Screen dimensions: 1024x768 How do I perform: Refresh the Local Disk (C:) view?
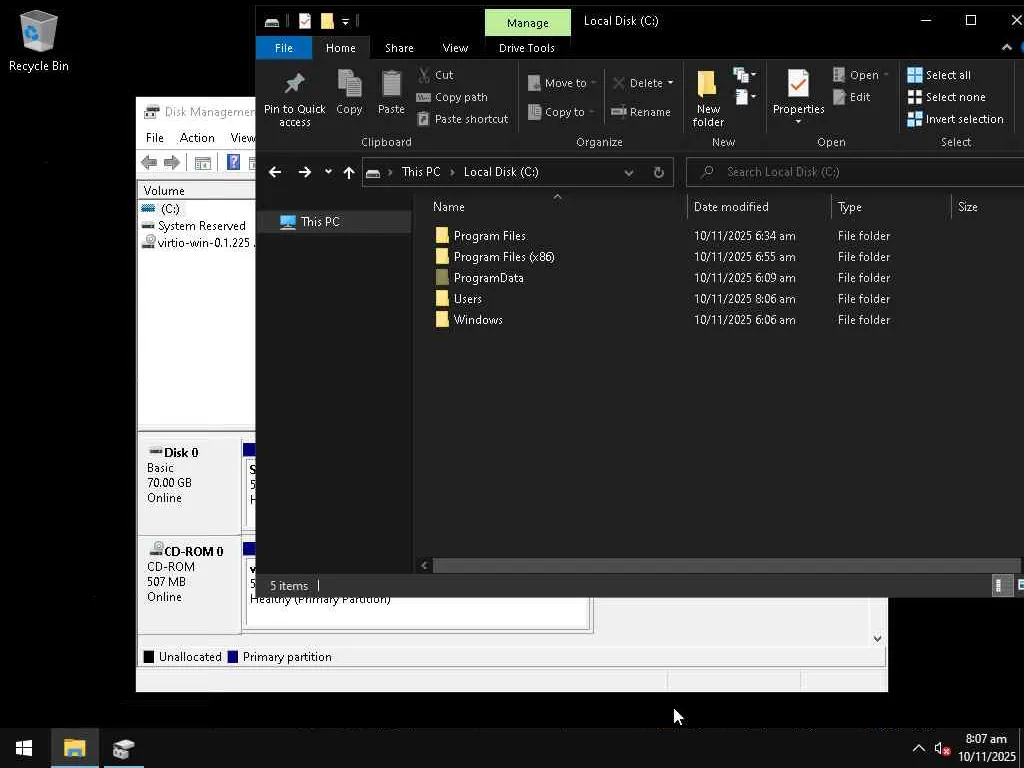pyautogui.click(x=658, y=172)
